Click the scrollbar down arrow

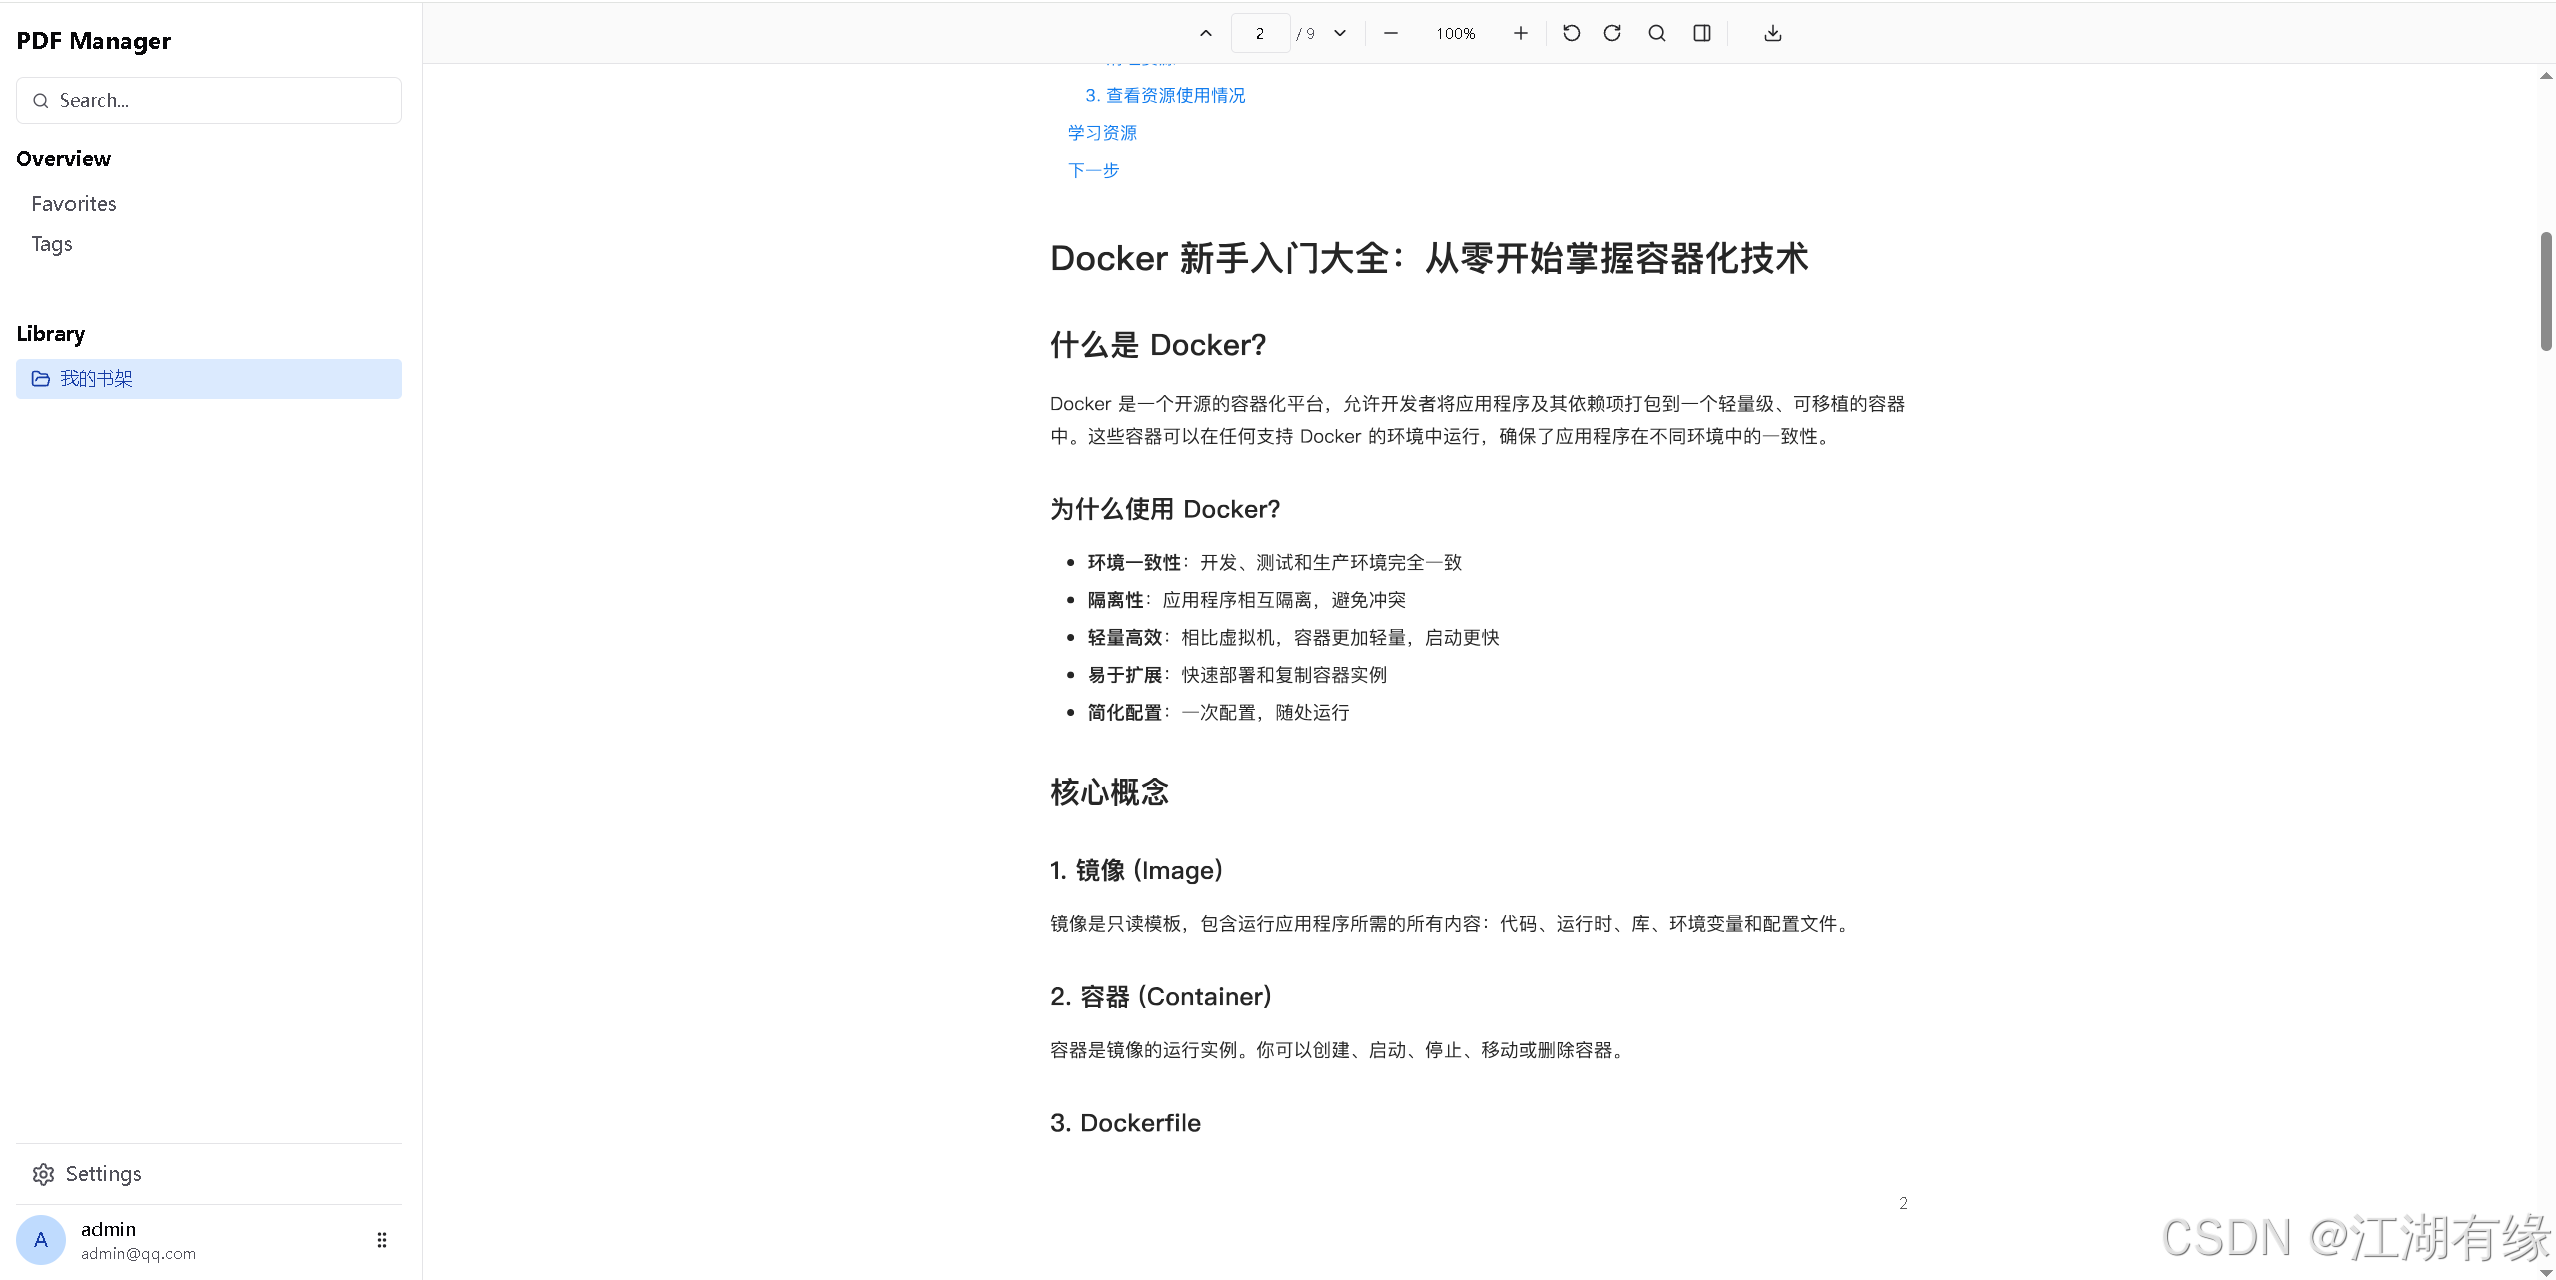[x=2546, y=1271]
